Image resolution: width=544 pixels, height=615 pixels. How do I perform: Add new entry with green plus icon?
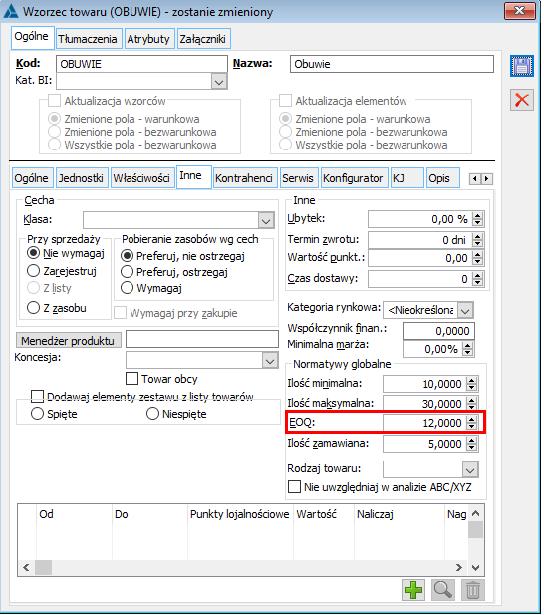[x=413, y=590]
